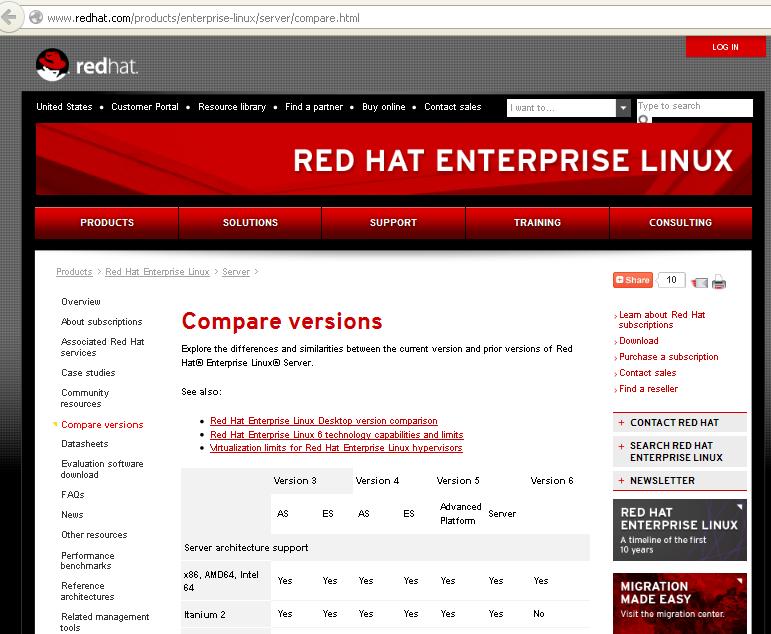The width and height of the screenshot is (771, 634).
Task: Open the CONSULTING menu
Action: (x=681, y=222)
